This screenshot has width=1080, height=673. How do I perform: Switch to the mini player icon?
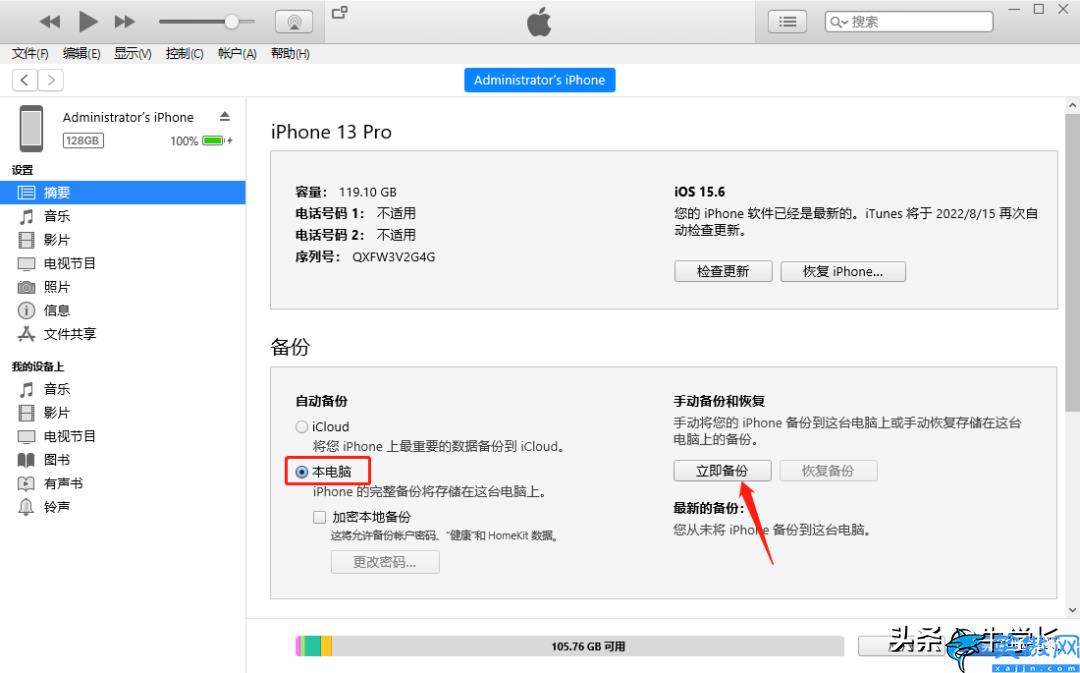(340, 12)
